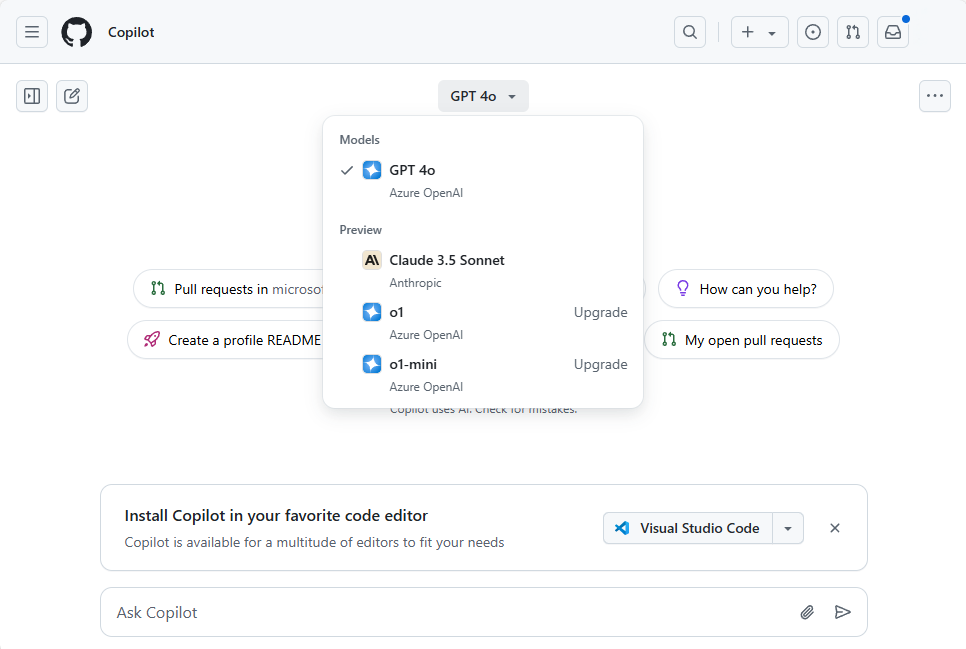Open the hamburger navigation menu
This screenshot has height=649, width=966.
click(x=31, y=31)
